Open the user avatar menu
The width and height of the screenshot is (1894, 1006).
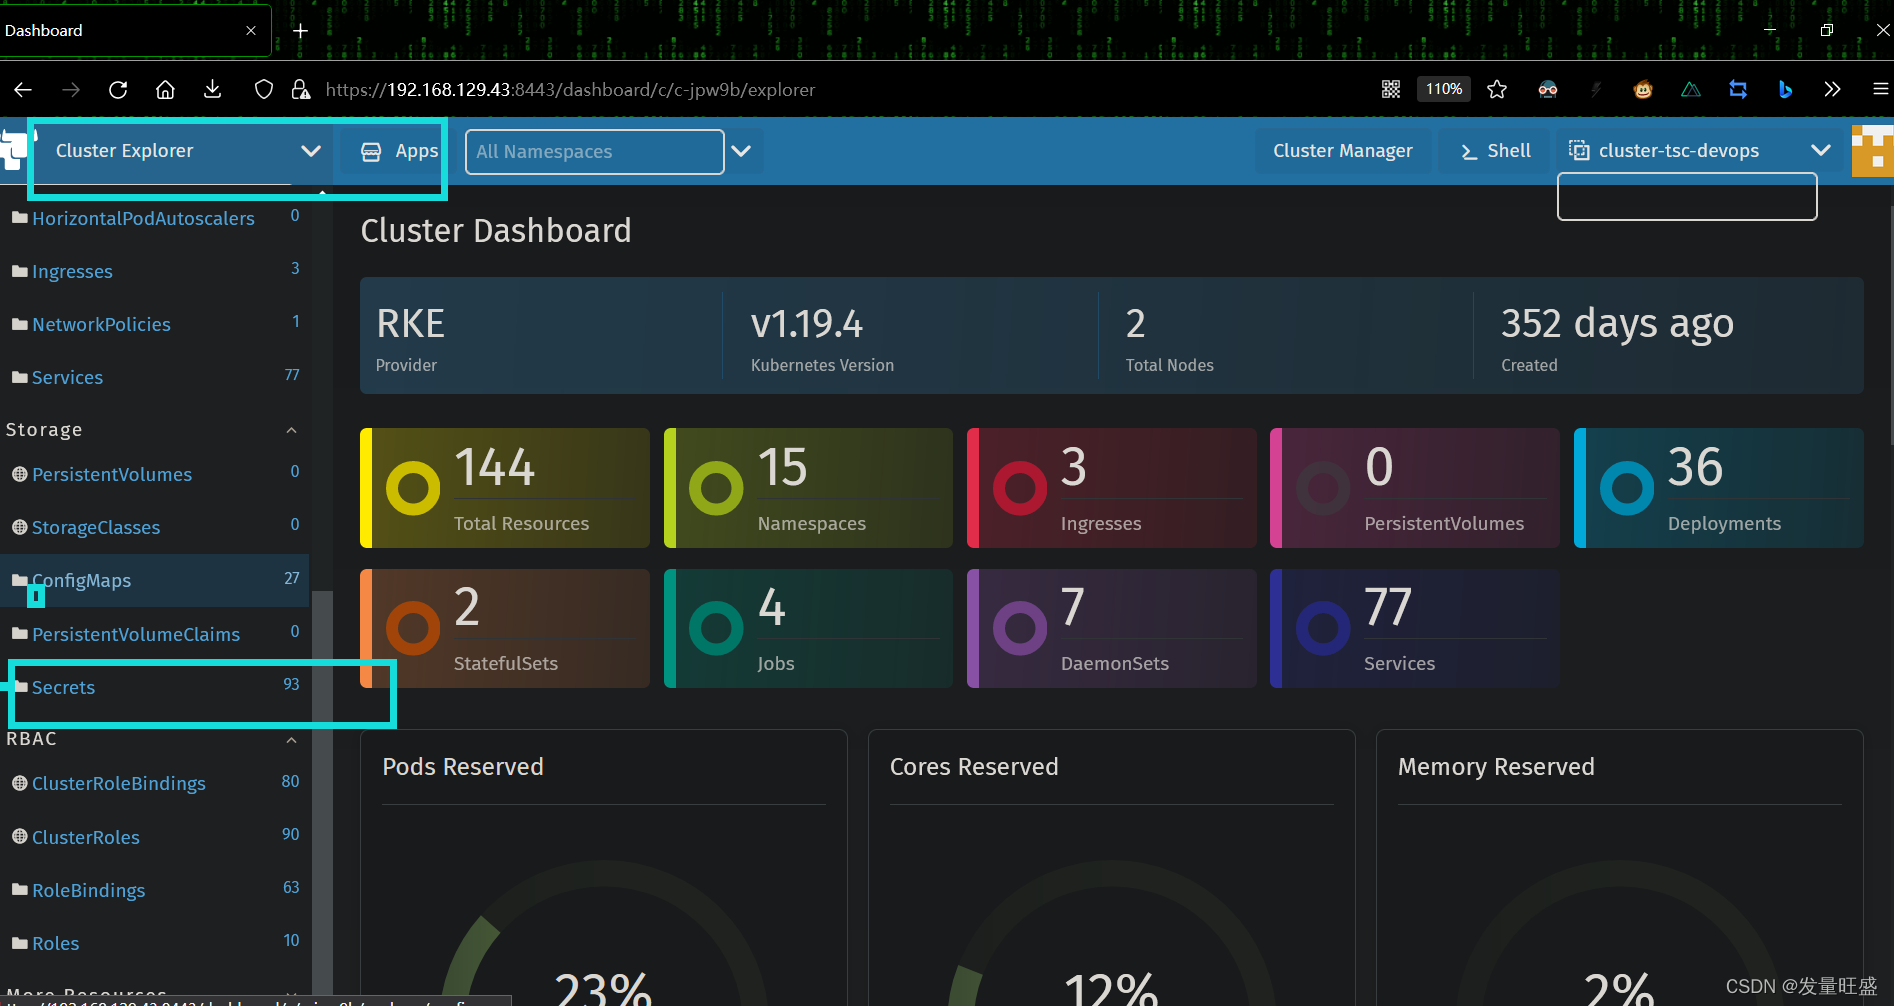click(1872, 151)
